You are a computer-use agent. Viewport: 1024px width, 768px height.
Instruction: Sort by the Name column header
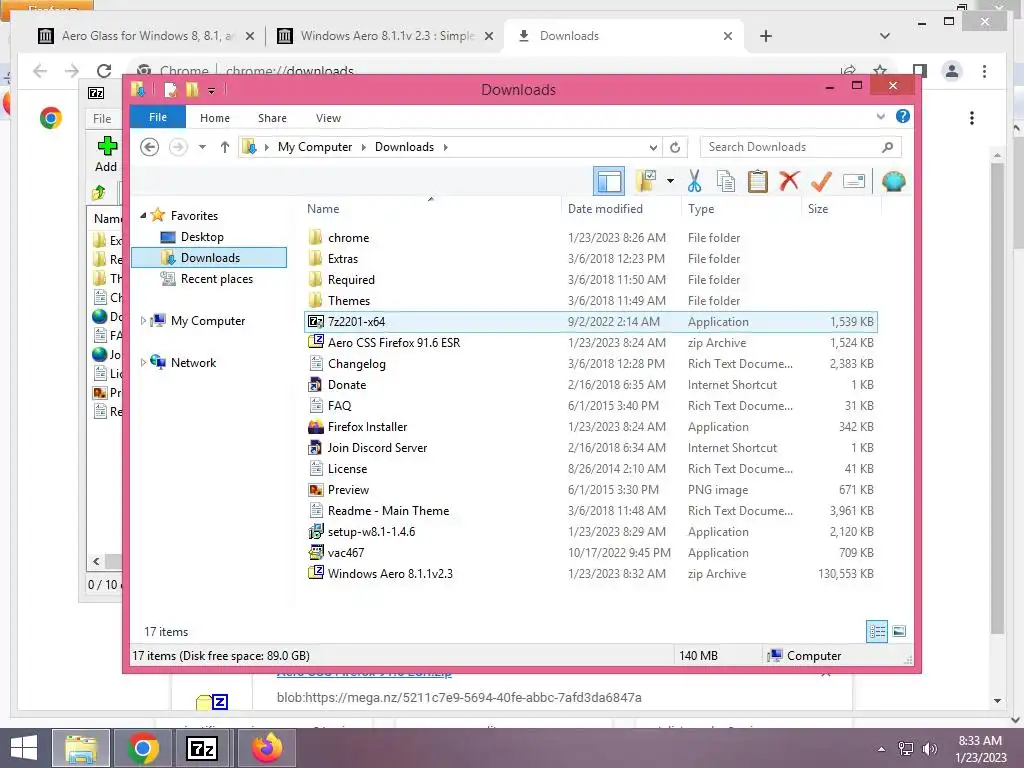coord(323,208)
